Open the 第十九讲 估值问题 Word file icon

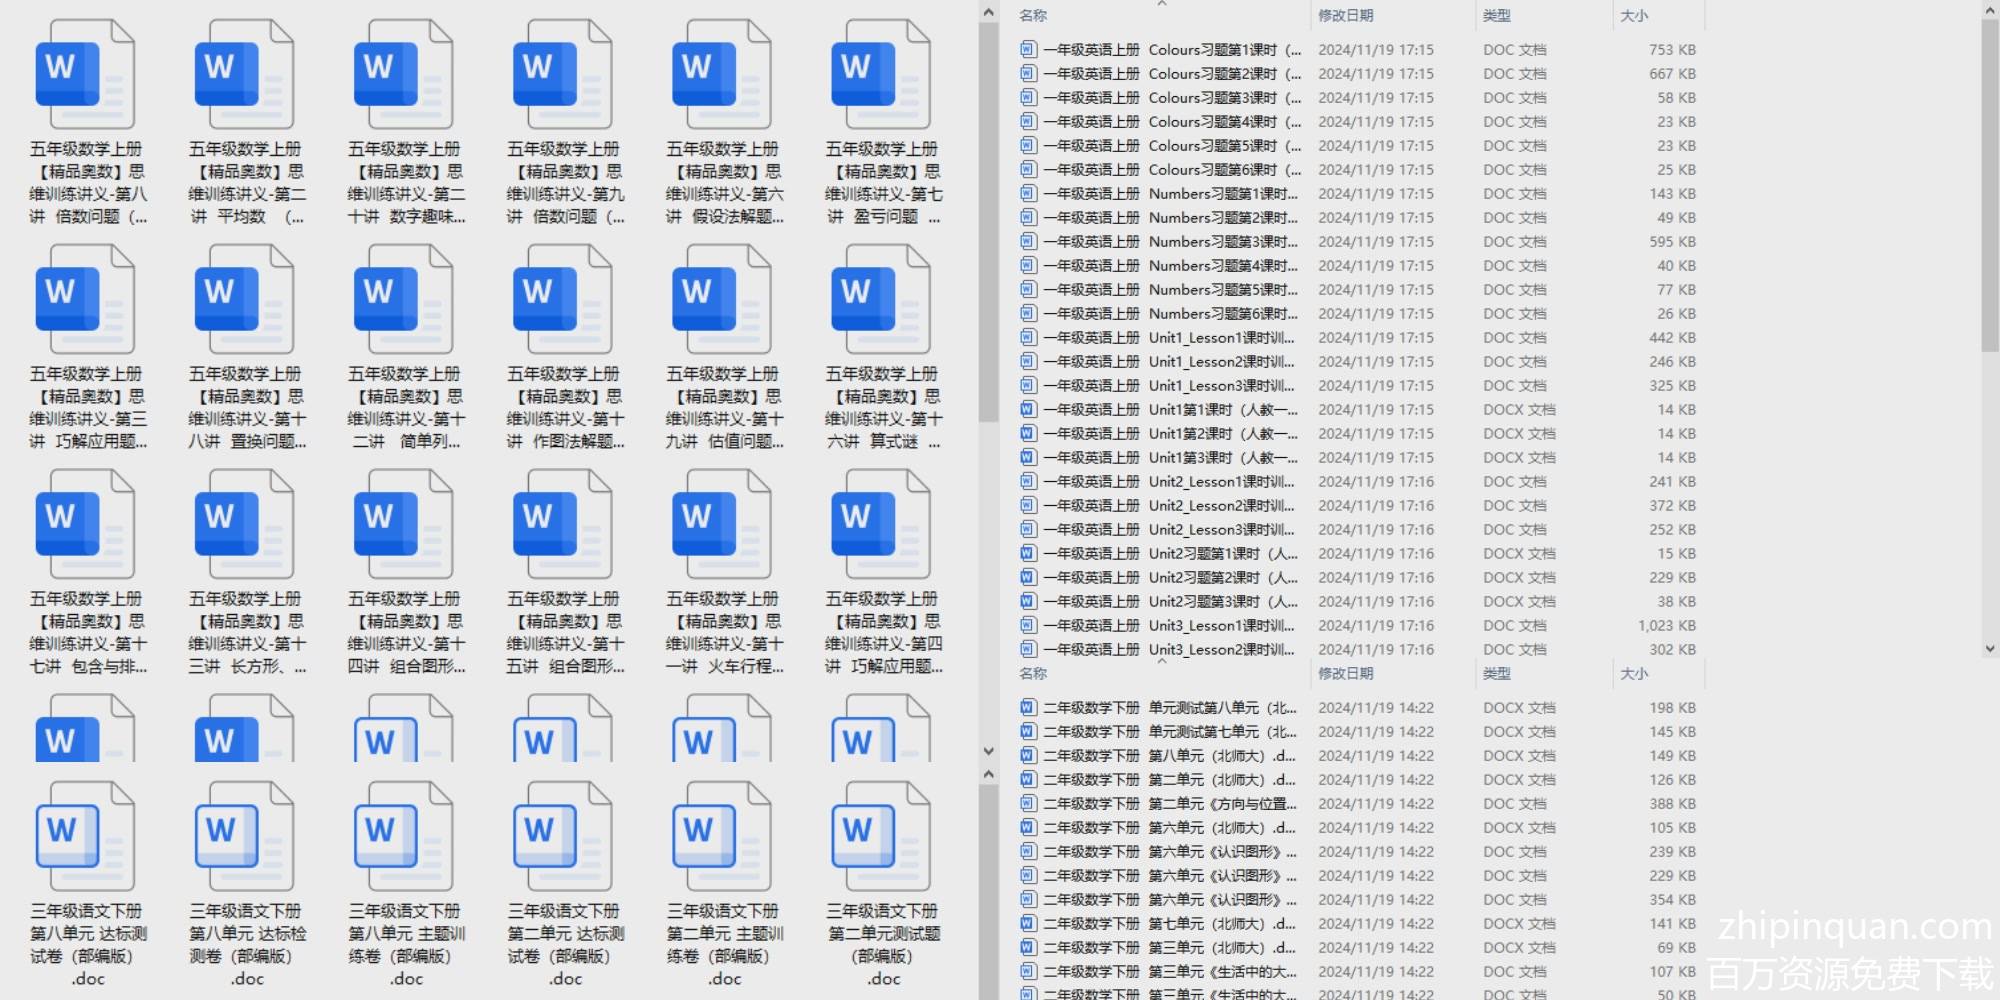[722, 300]
